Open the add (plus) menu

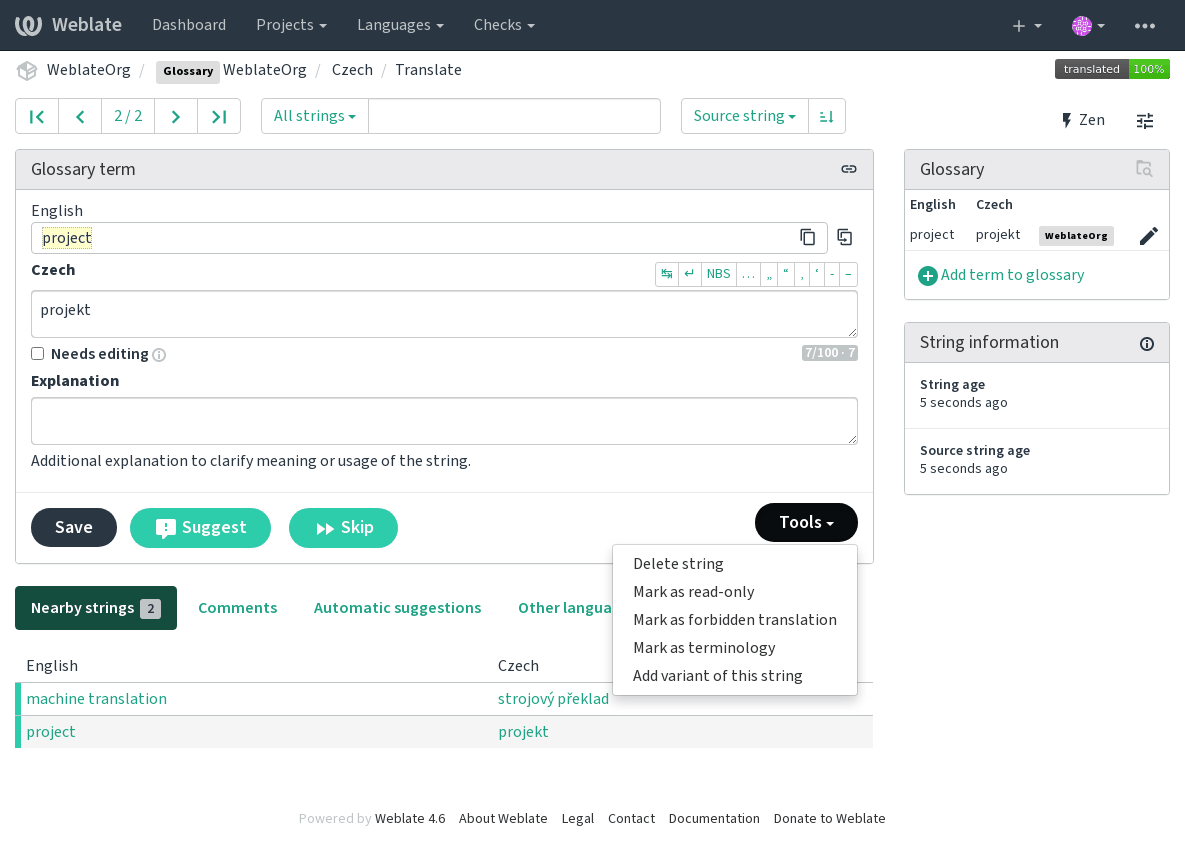(x=1026, y=26)
